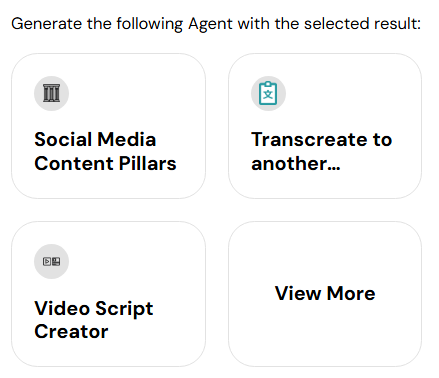This screenshot has width=439, height=378.
Task: Click the truncated "another..." text
Action: click(x=296, y=163)
